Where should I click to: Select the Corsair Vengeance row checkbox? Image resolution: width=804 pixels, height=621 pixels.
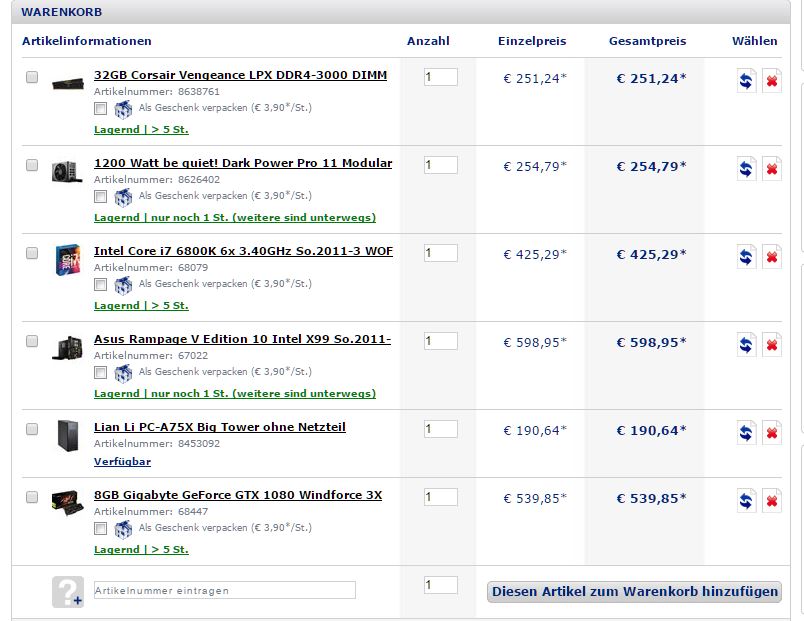click(x=32, y=77)
